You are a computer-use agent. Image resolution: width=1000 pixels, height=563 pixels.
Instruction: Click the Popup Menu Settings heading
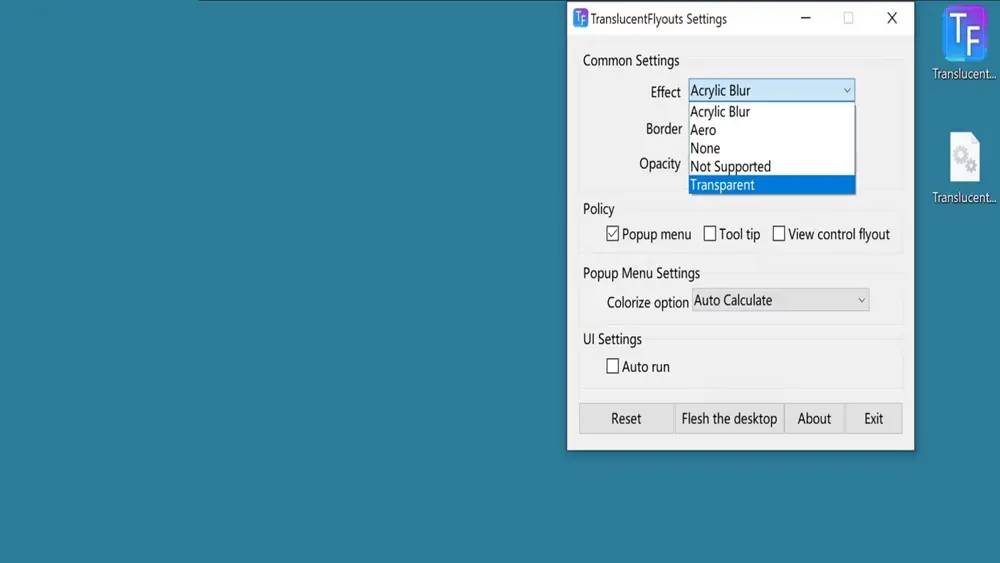(x=641, y=273)
